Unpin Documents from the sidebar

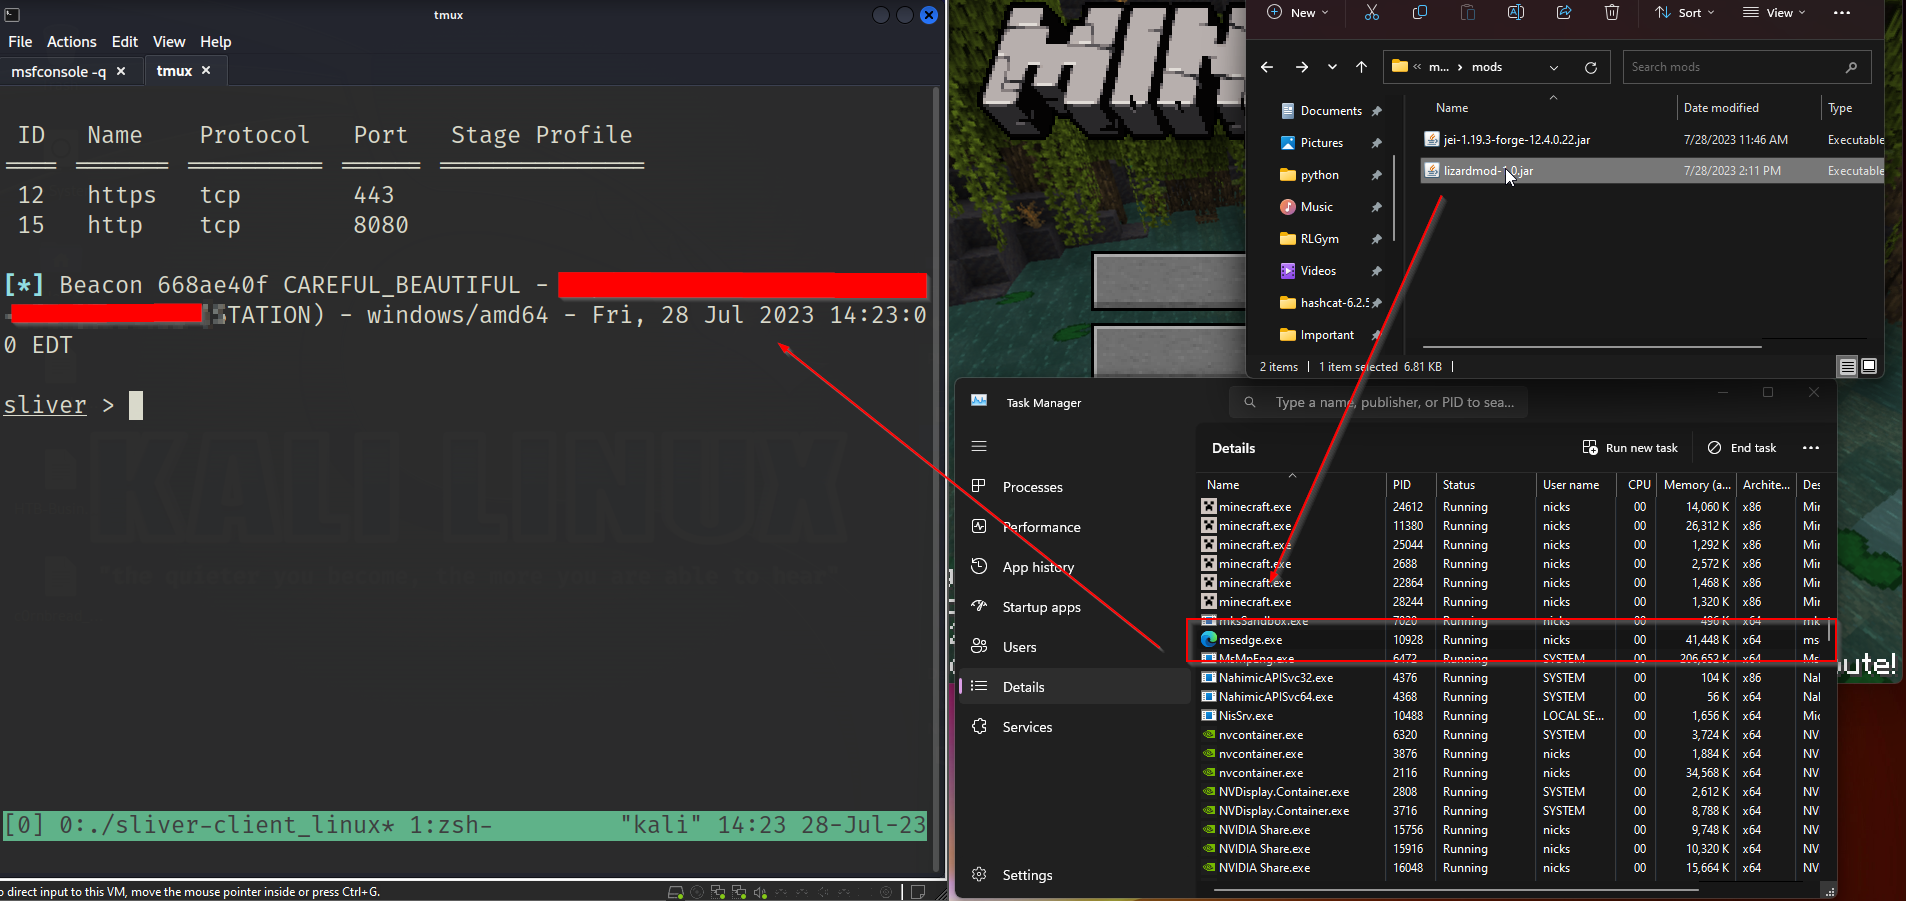pos(1378,111)
